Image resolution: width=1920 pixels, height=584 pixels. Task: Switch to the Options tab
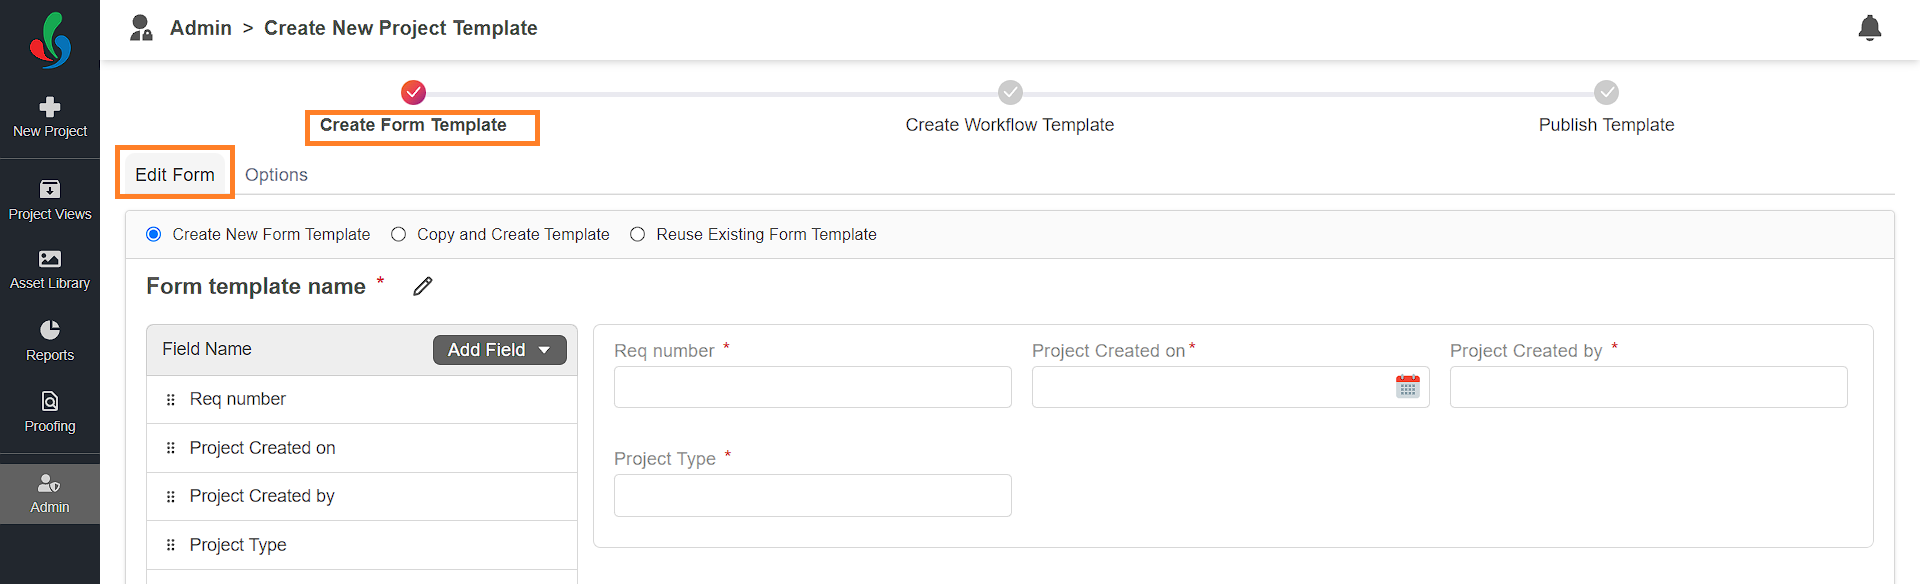click(276, 175)
